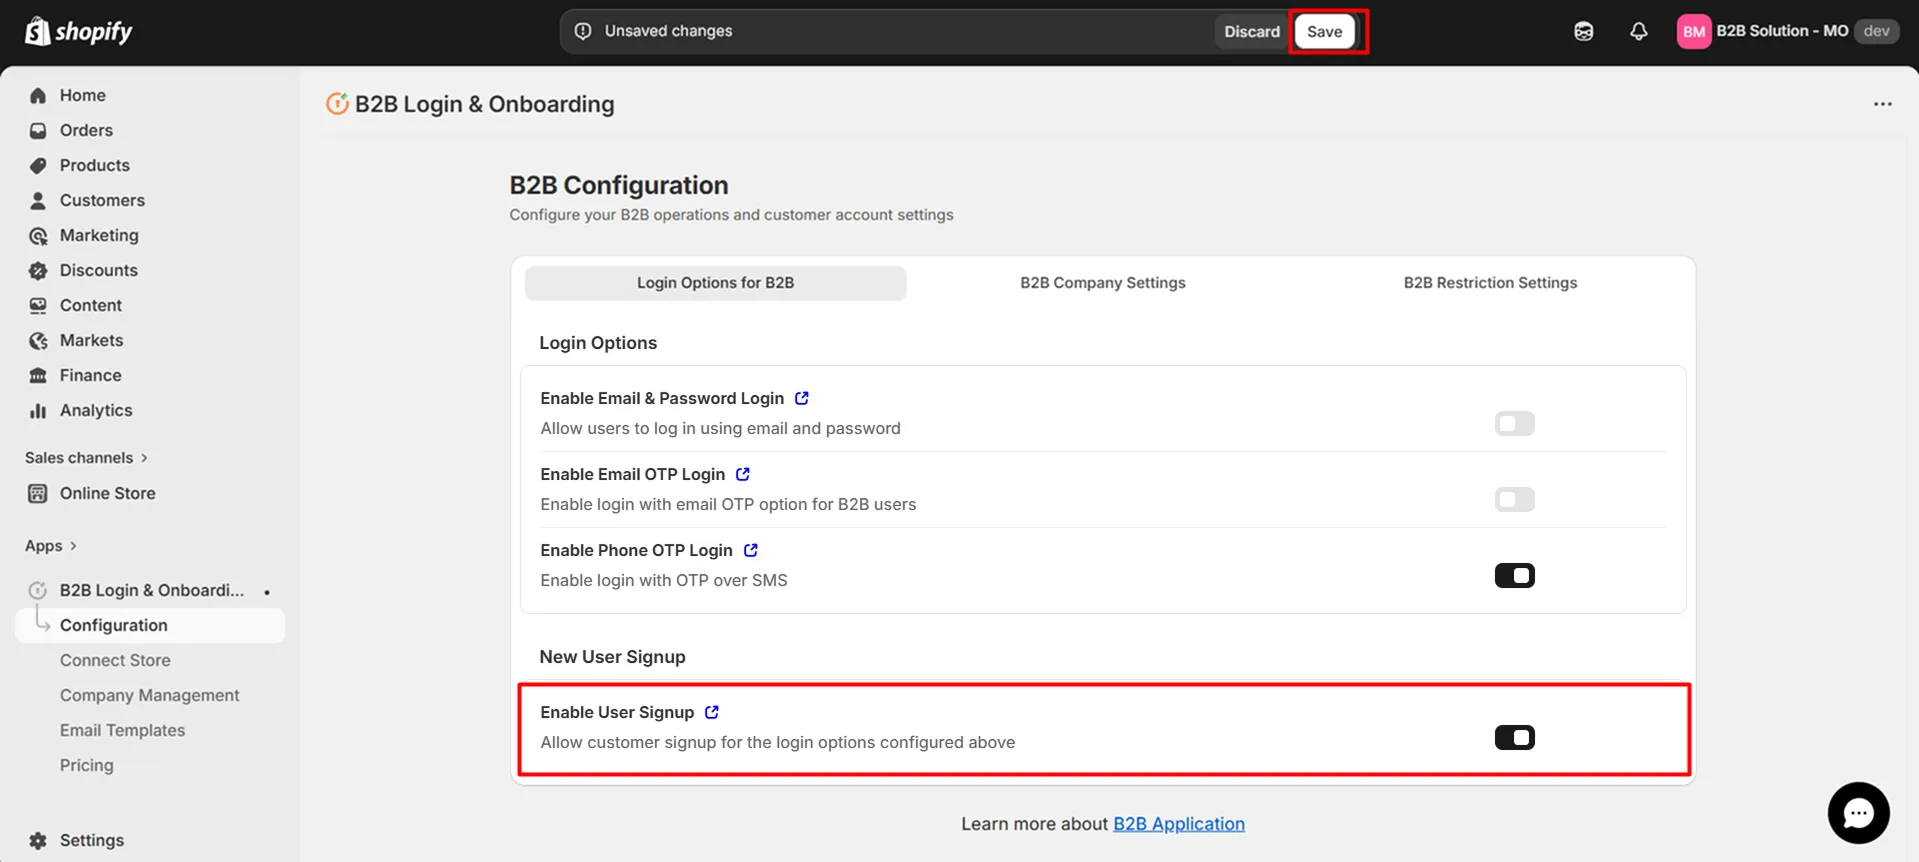
Task: Open the Discounts badge icon
Action: coord(38,270)
